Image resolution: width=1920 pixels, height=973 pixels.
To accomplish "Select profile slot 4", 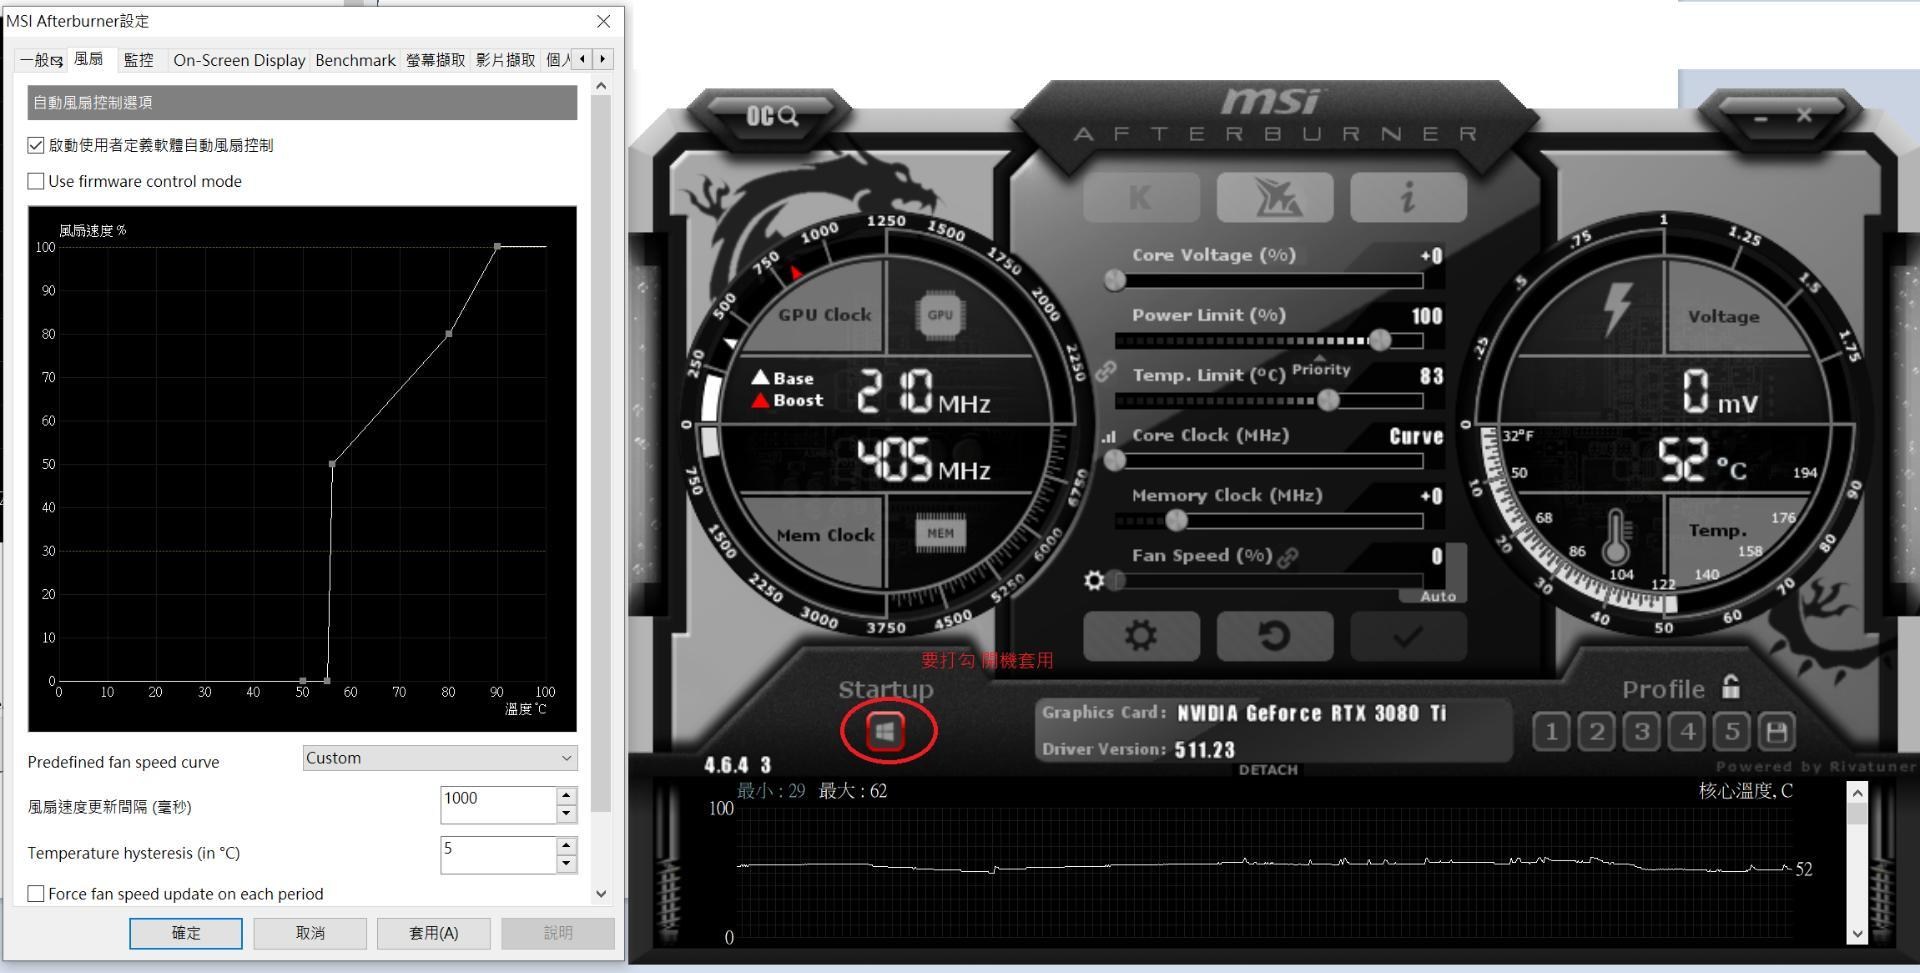I will coord(1687,732).
